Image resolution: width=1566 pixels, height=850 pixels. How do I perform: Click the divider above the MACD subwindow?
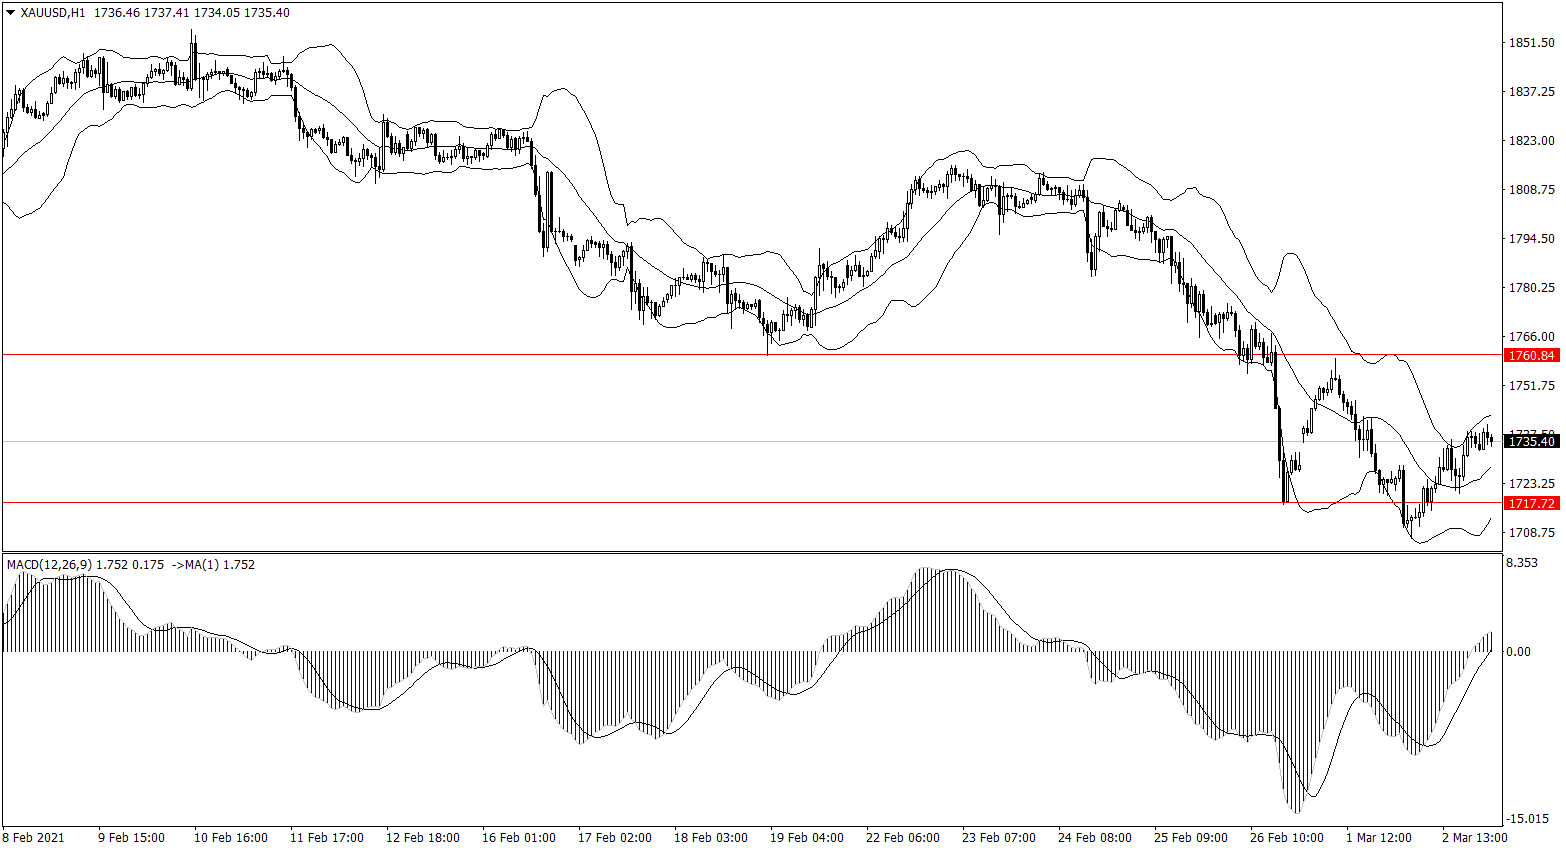pyautogui.click(x=750, y=551)
